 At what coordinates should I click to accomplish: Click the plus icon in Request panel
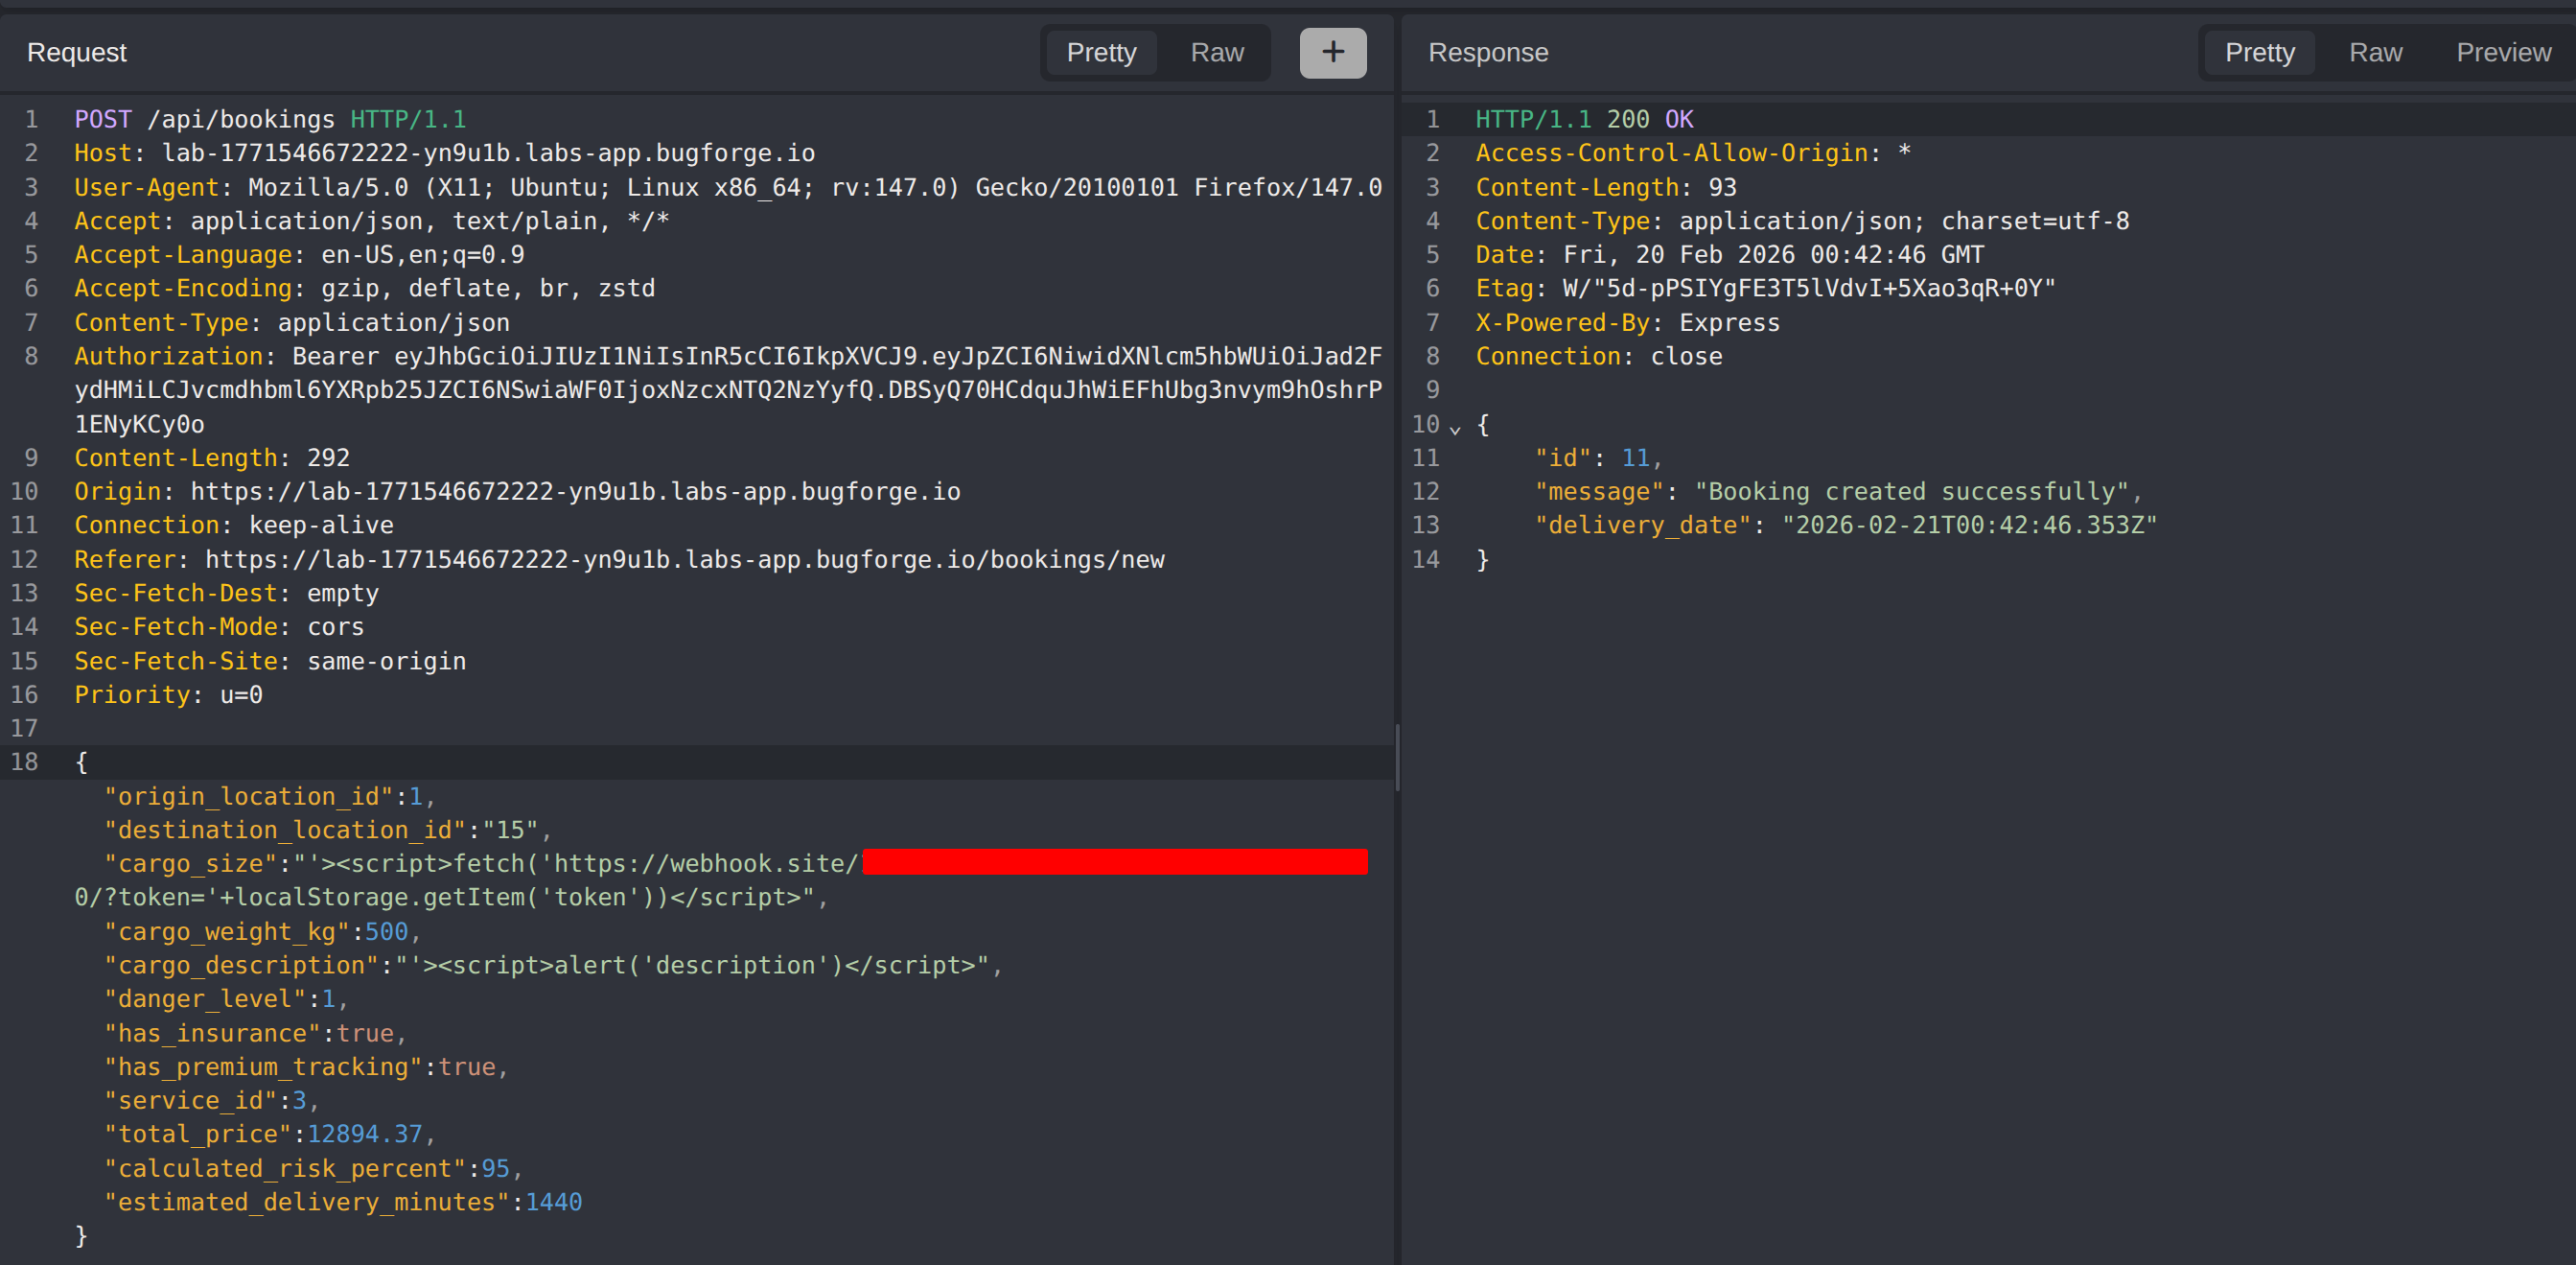click(1332, 52)
